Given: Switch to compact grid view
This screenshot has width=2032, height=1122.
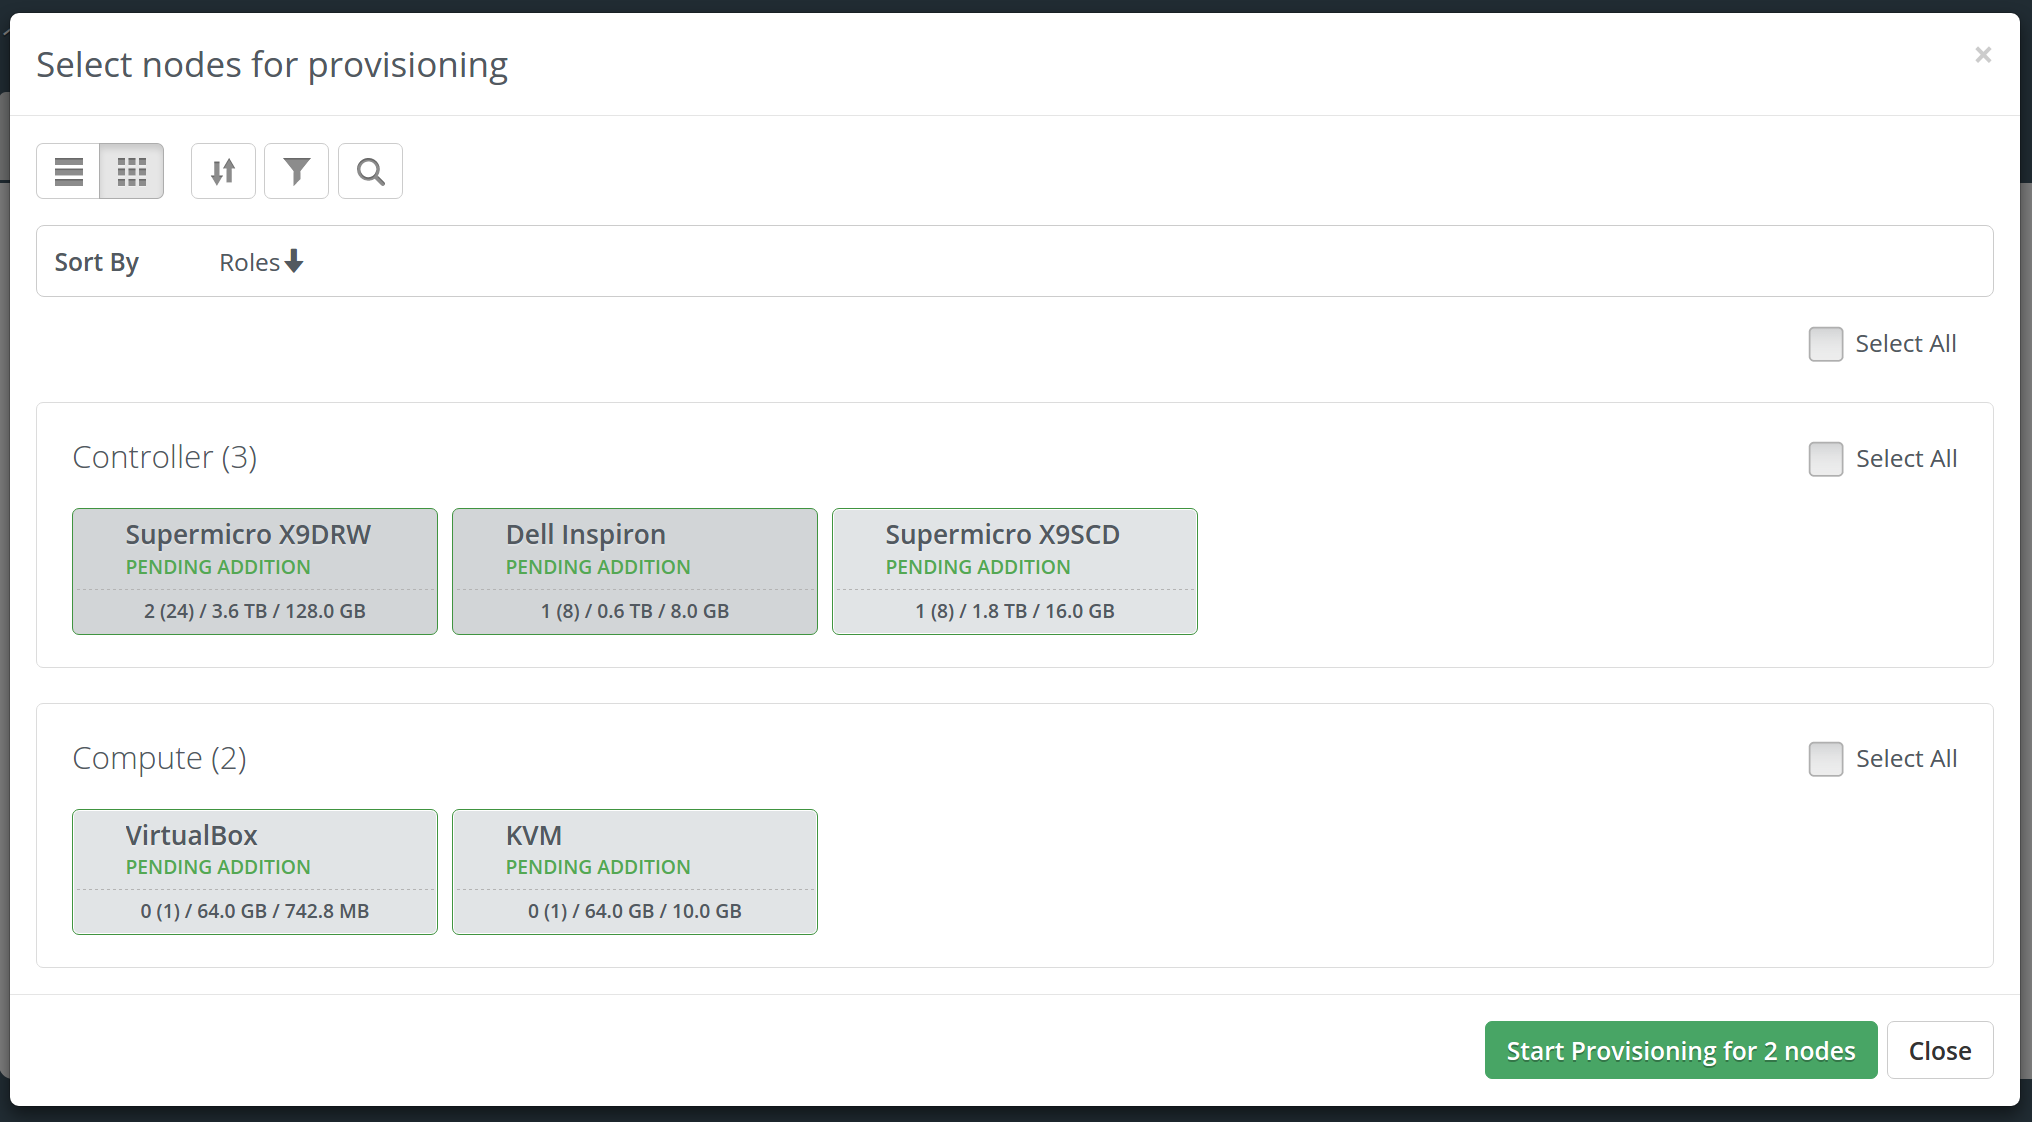Looking at the screenshot, I should [132, 171].
